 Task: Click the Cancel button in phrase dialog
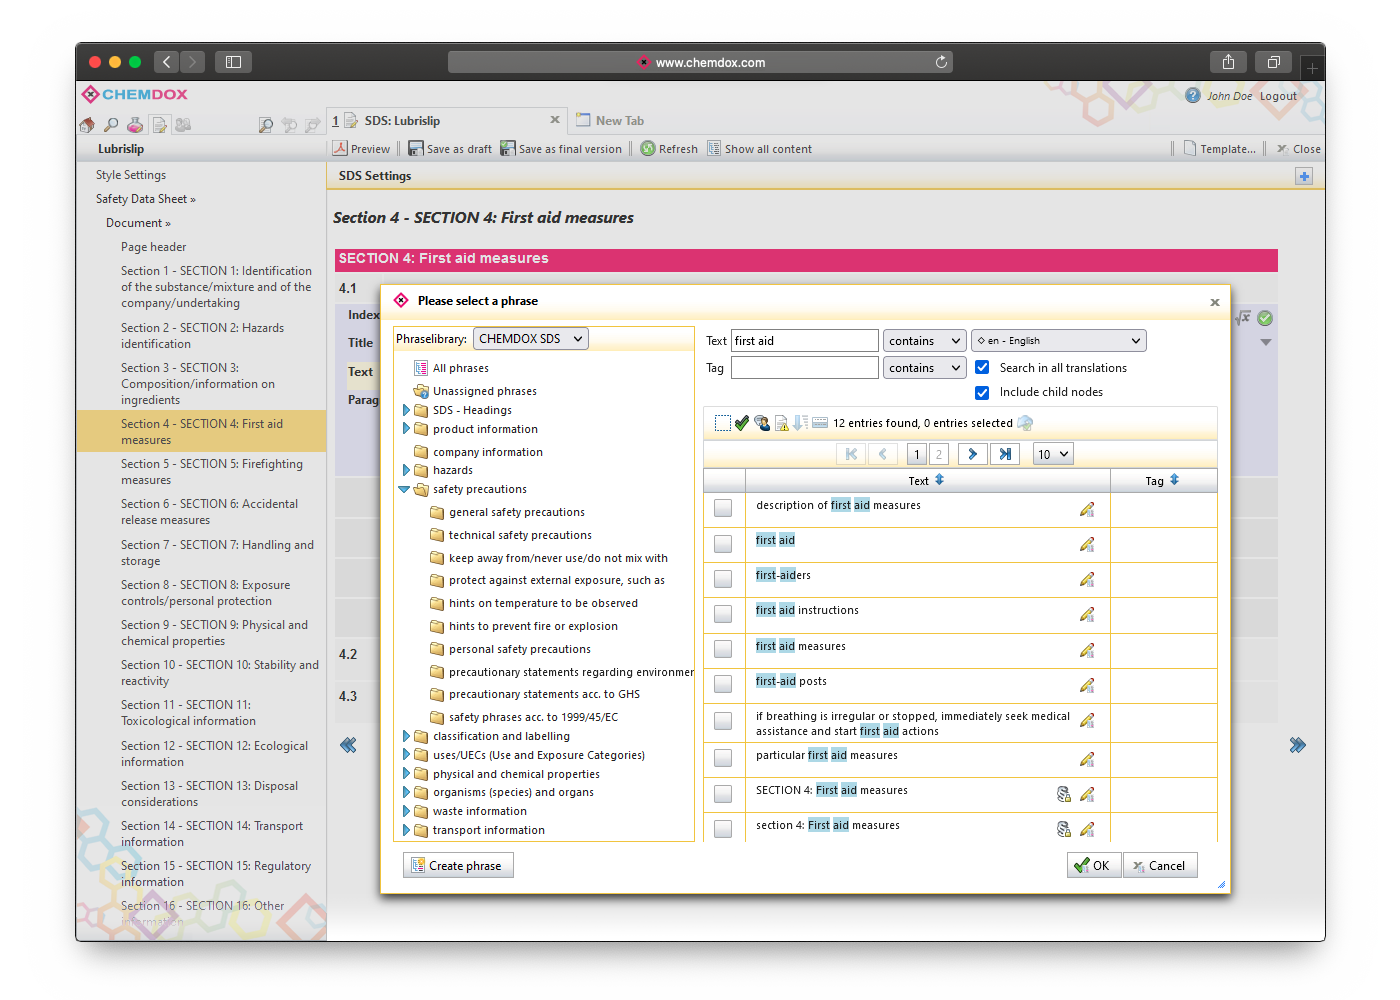(x=1160, y=866)
